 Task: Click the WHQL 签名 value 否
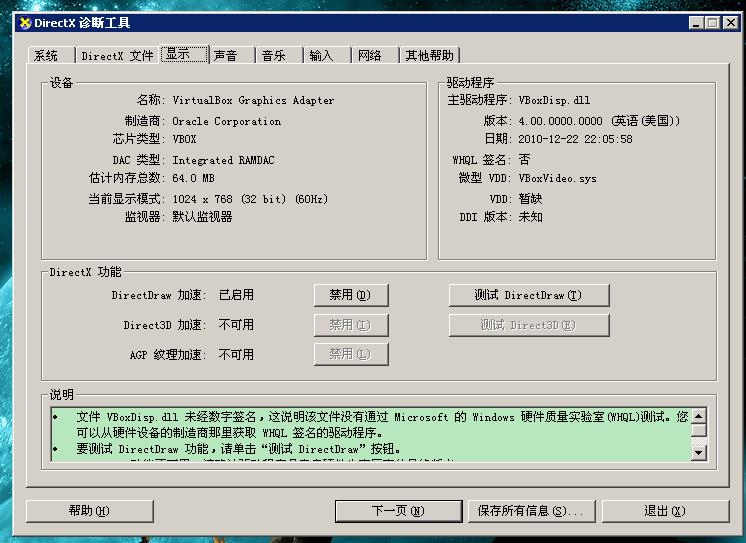(x=524, y=159)
